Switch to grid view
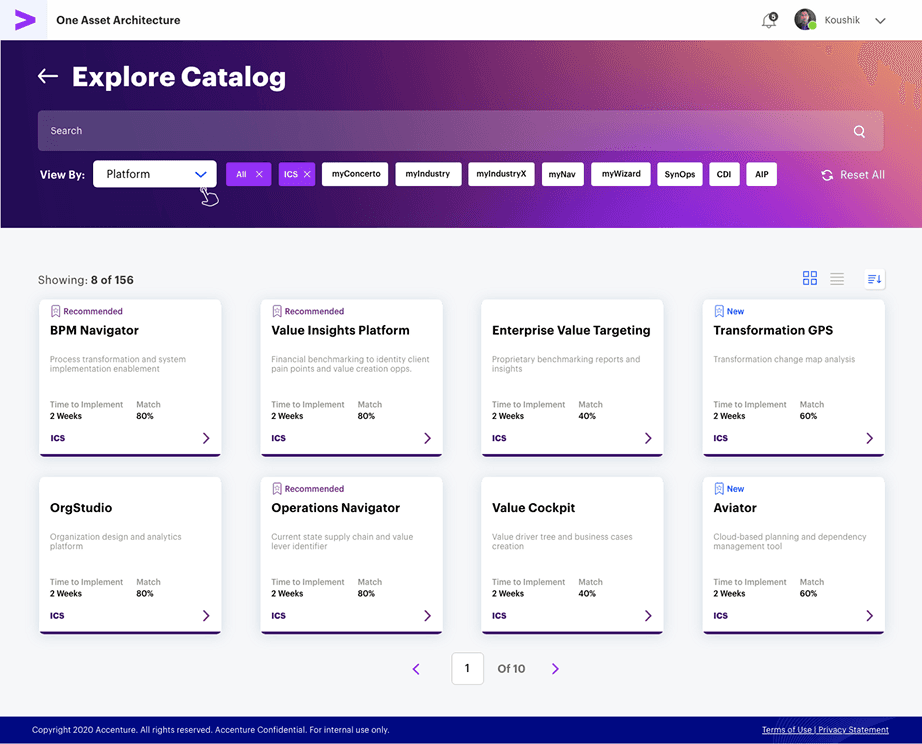Image resolution: width=922 pixels, height=744 pixels. [x=810, y=278]
